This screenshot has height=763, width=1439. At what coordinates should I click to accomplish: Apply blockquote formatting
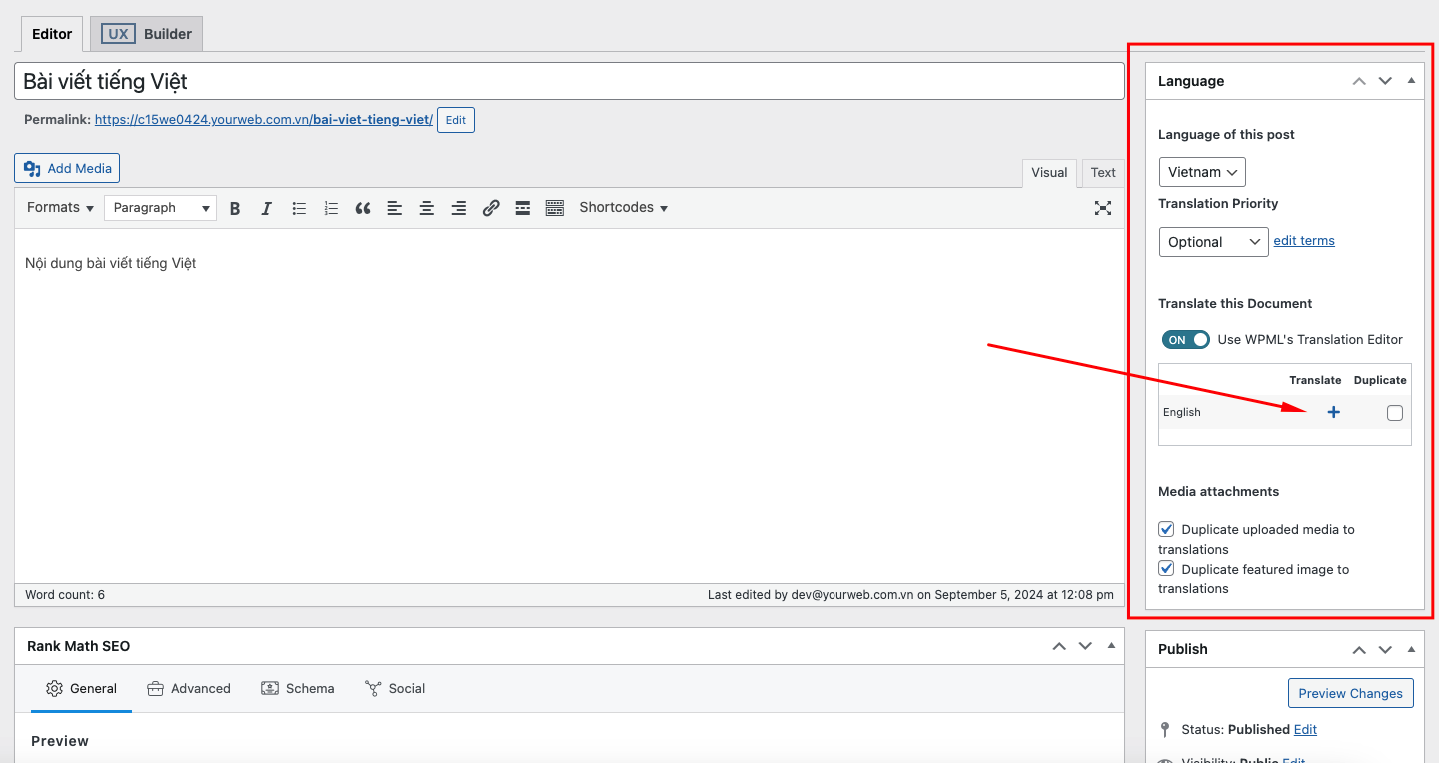pos(363,208)
